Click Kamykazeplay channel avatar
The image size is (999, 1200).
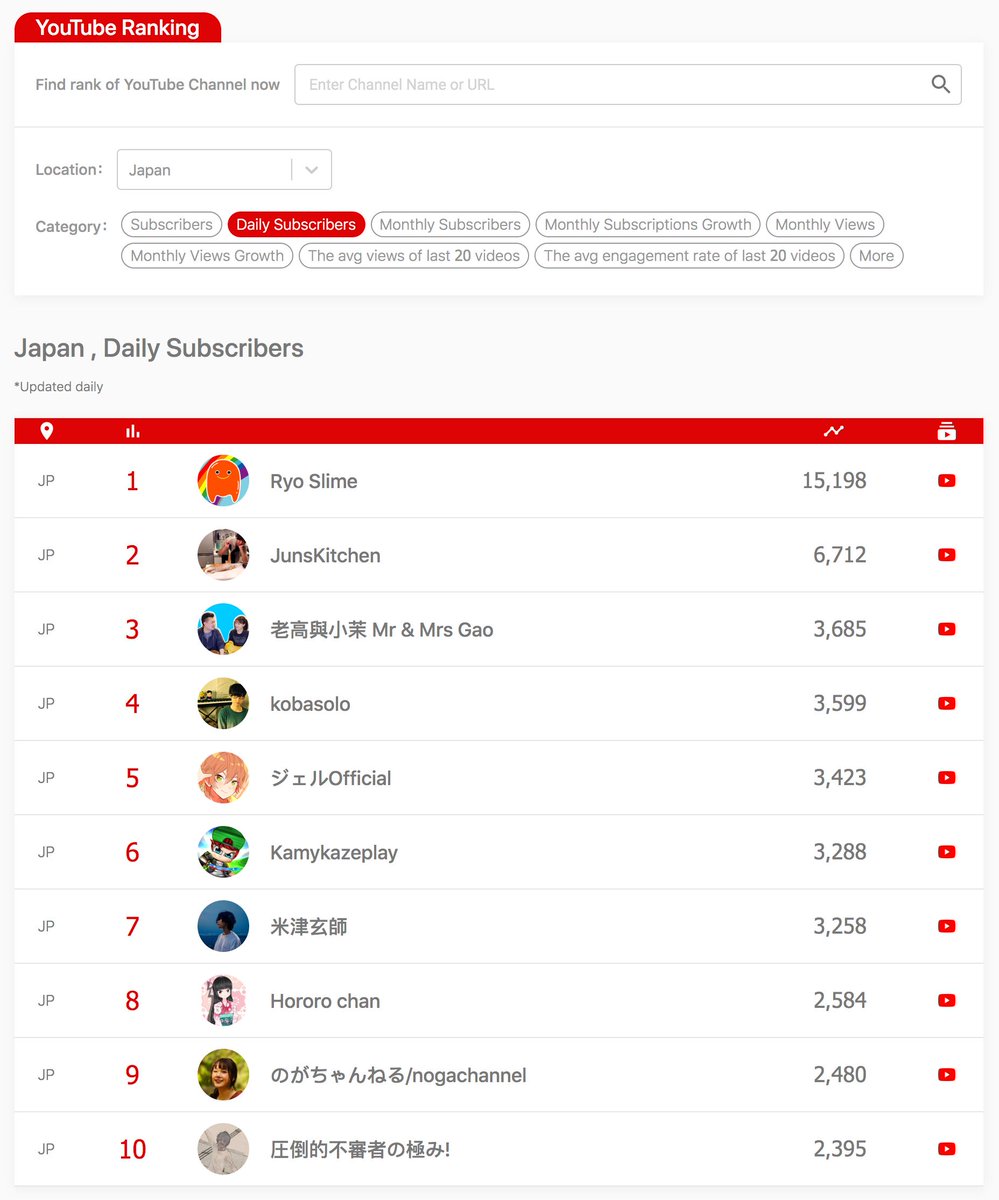[x=223, y=852]
